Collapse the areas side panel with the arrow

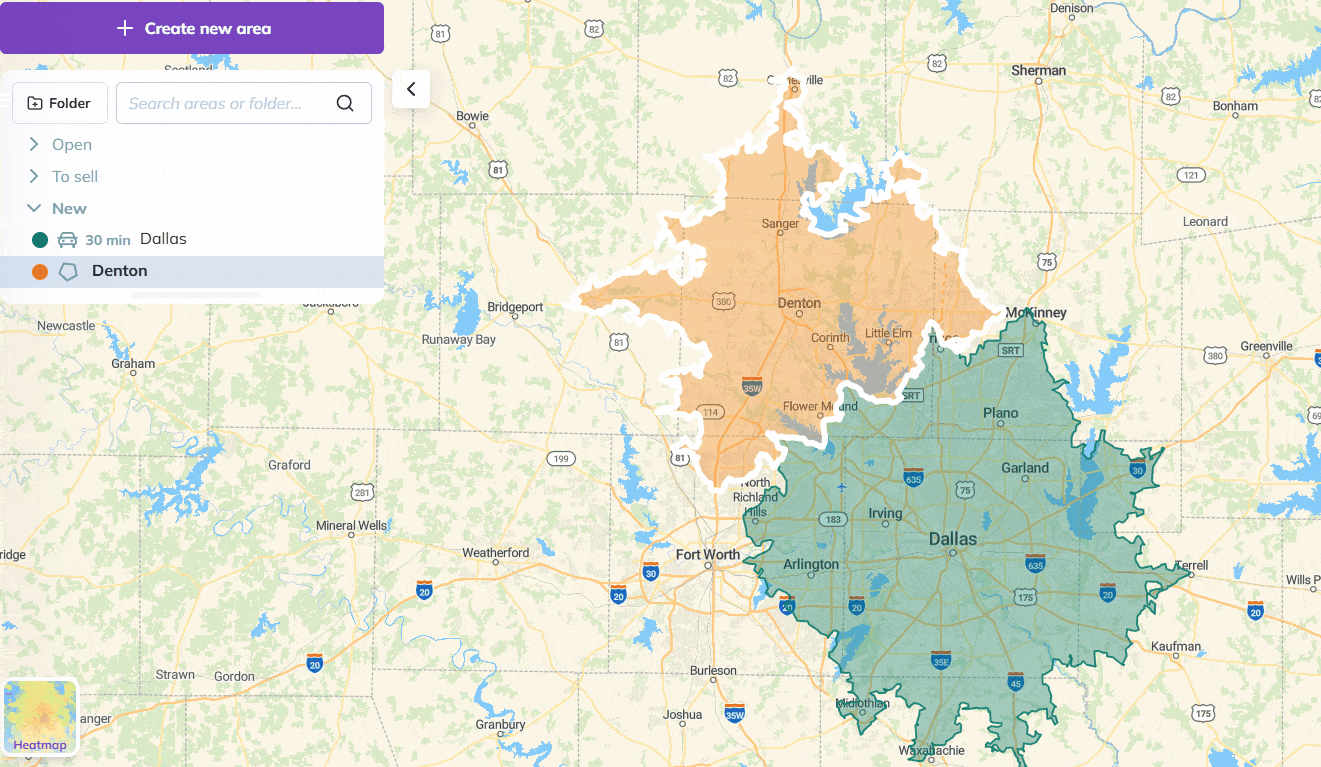click(411, 89)
